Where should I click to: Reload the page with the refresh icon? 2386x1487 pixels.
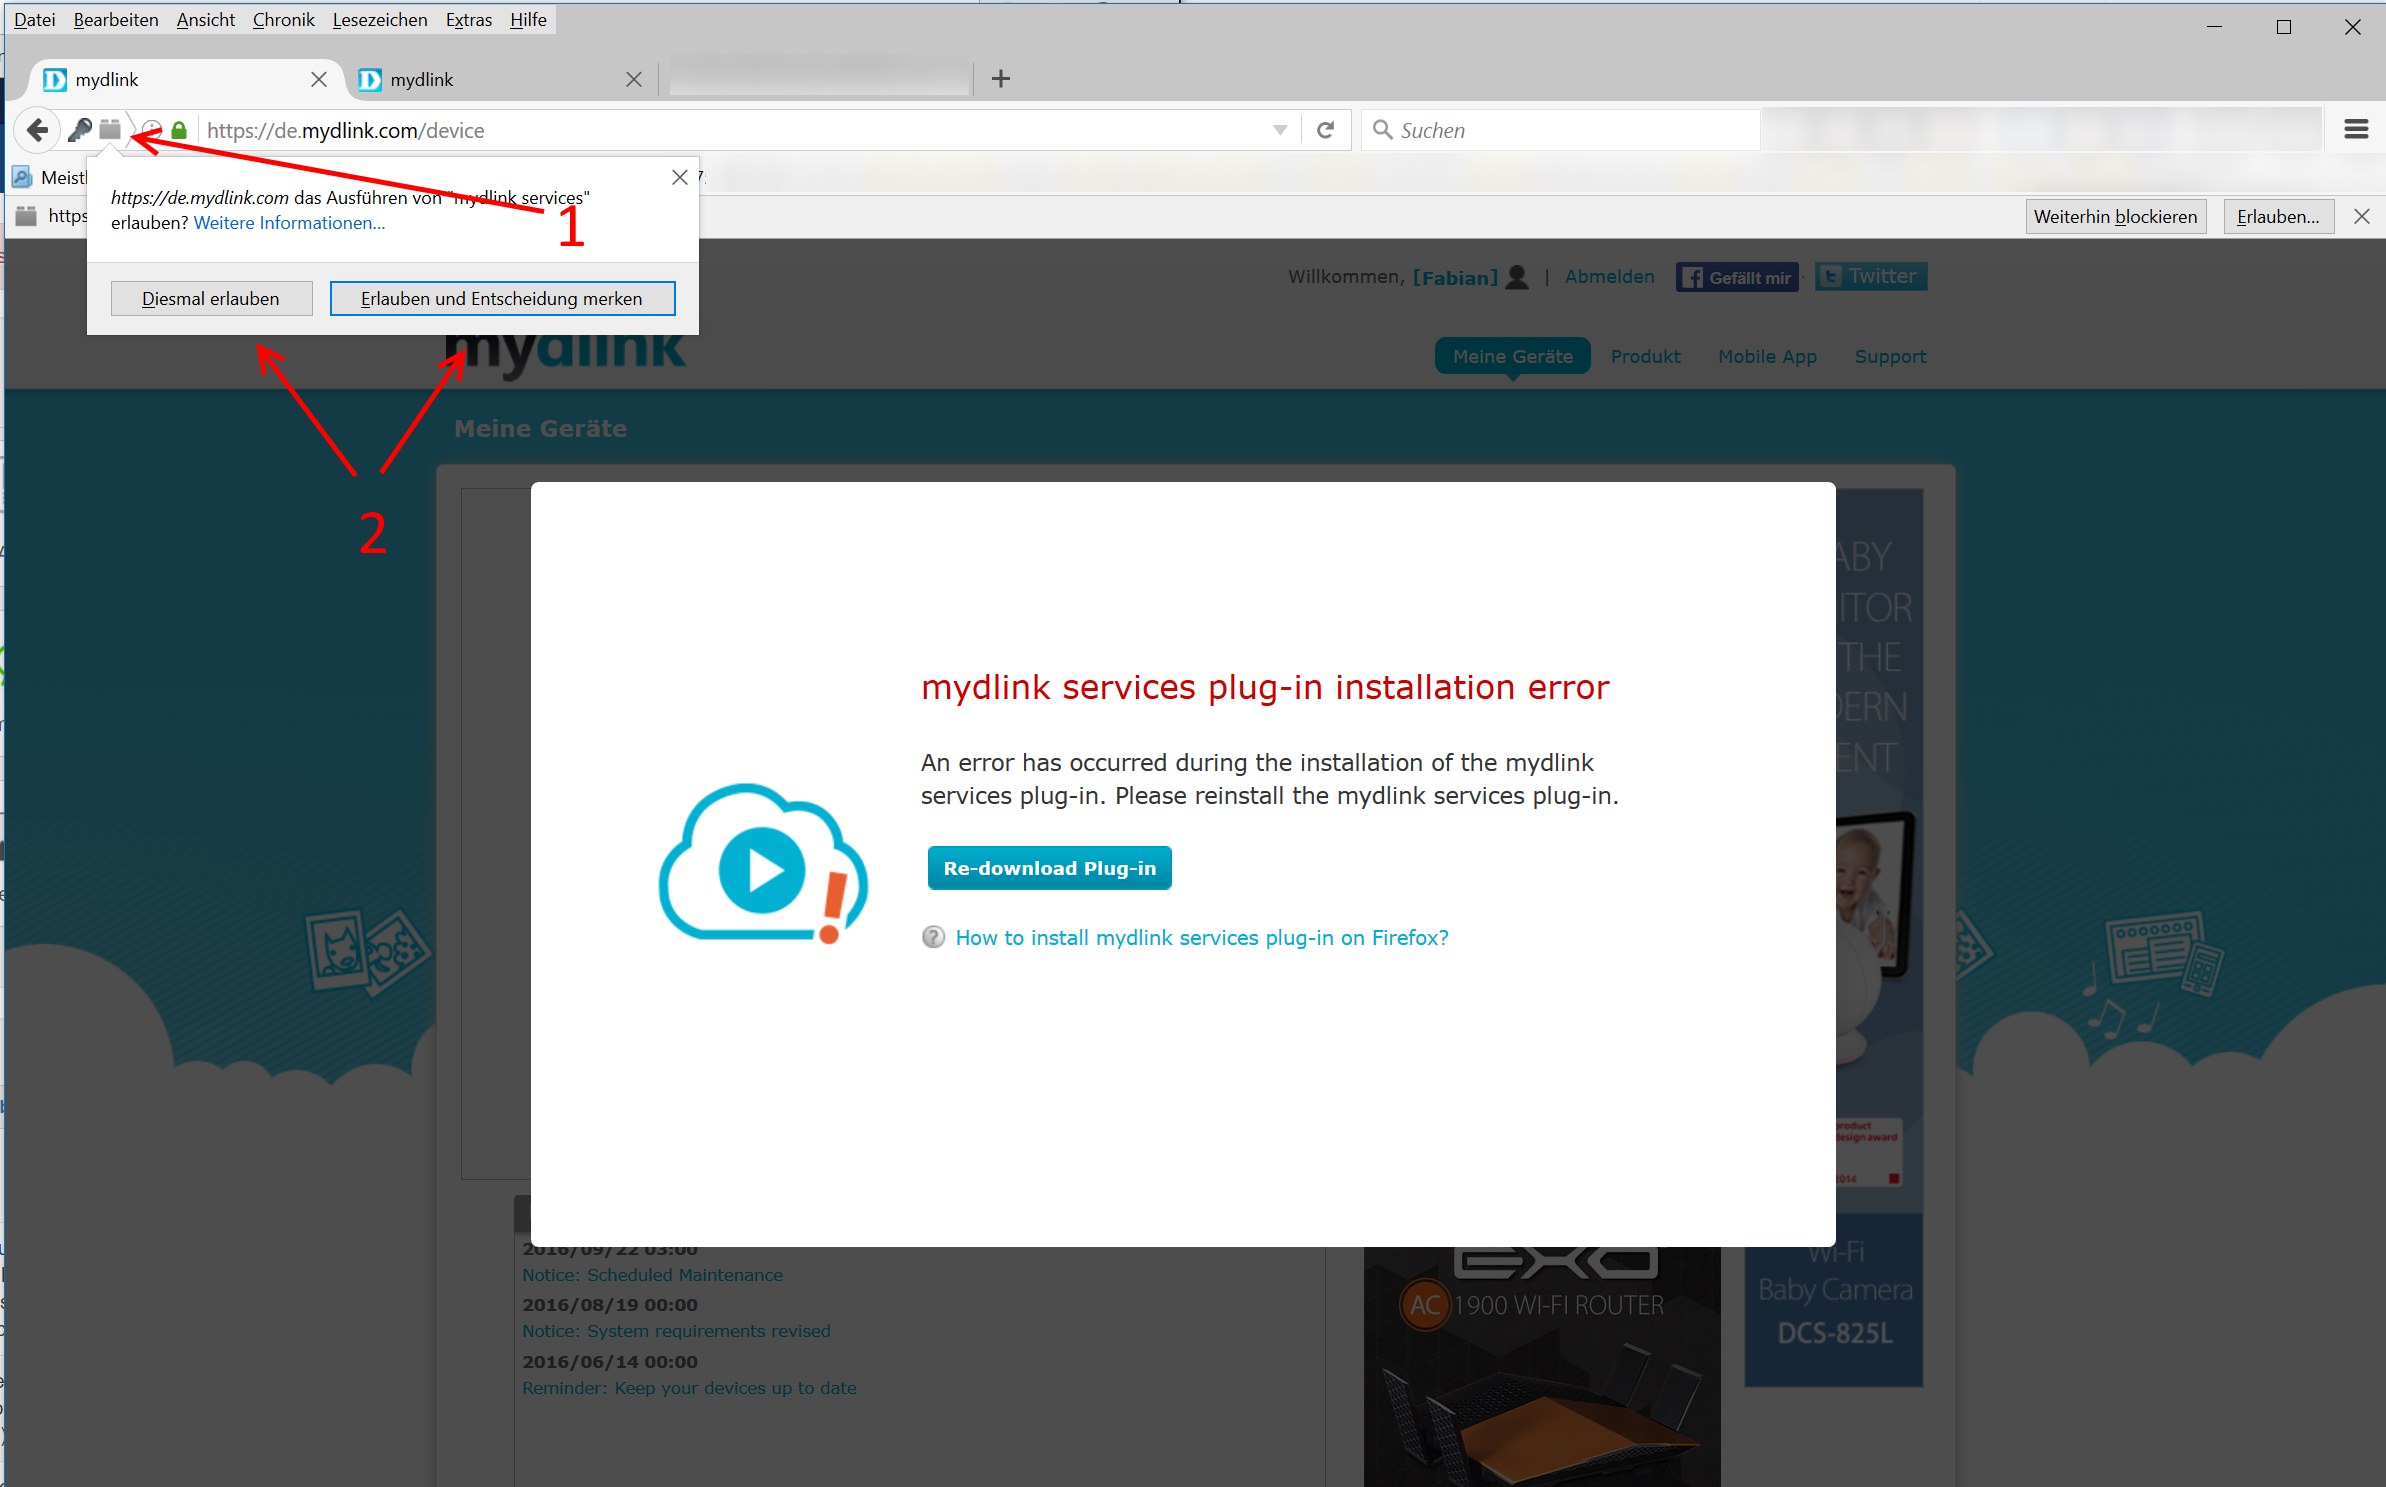click(1325, 130)
